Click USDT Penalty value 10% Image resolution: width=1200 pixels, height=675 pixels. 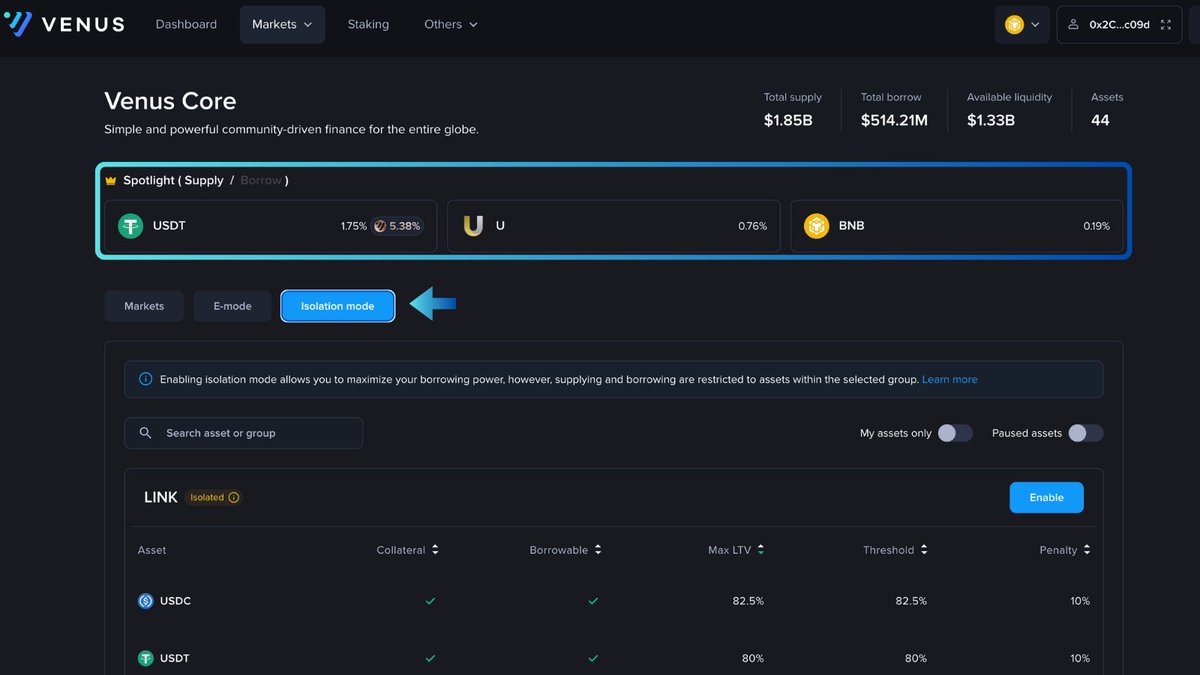click(x=1080, y=658)
